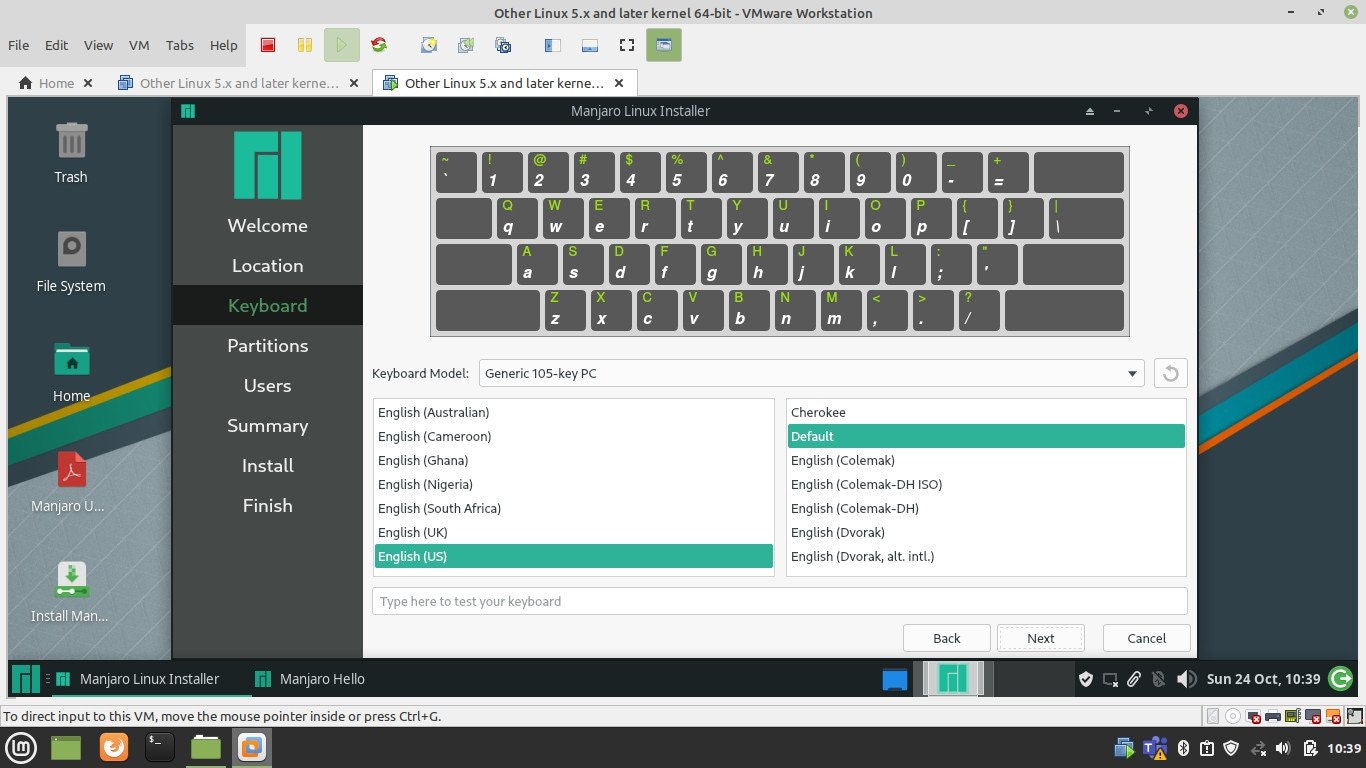Open the Help menu

pyautogui.click(x=224, y=45)
